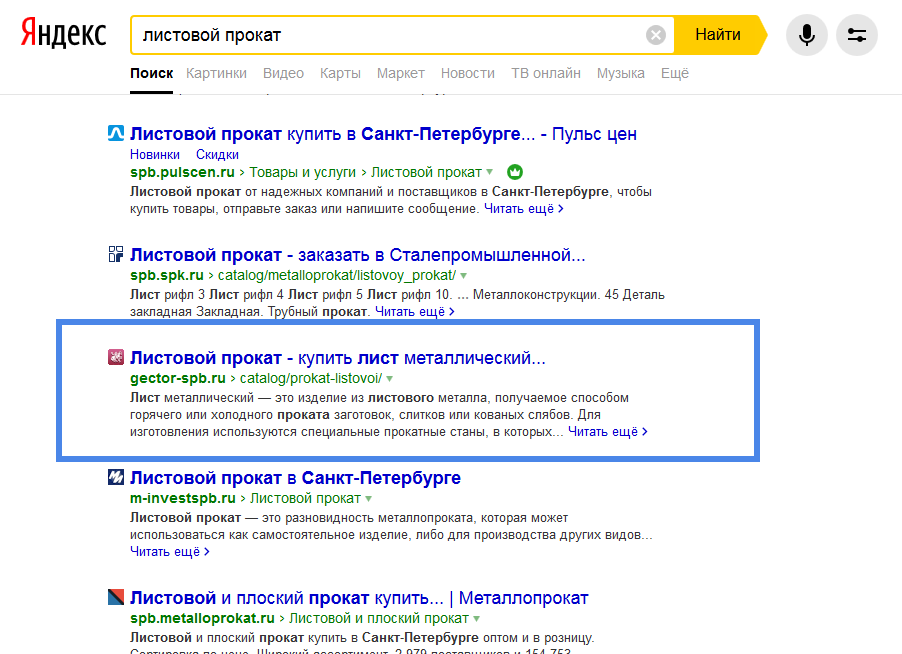The image size is (902, 654).
Task: Activate voice search microphone icon
Action: (x=807, y=35)
